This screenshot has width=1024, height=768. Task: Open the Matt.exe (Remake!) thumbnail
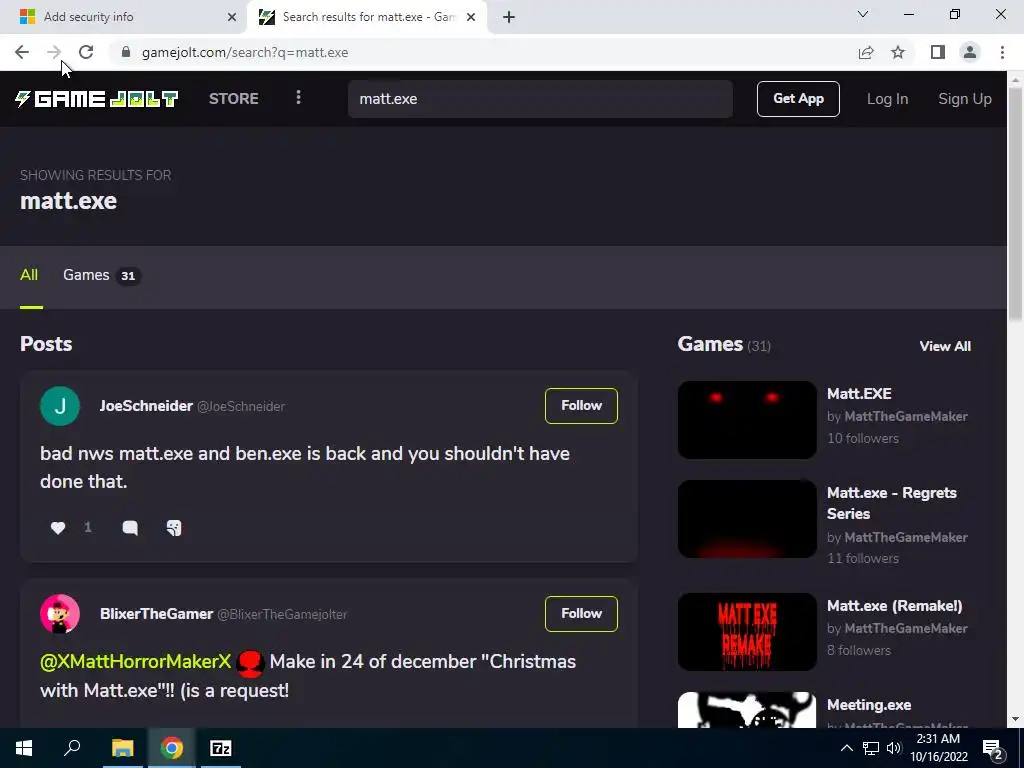pyautogui.click(x=747, y=632)
